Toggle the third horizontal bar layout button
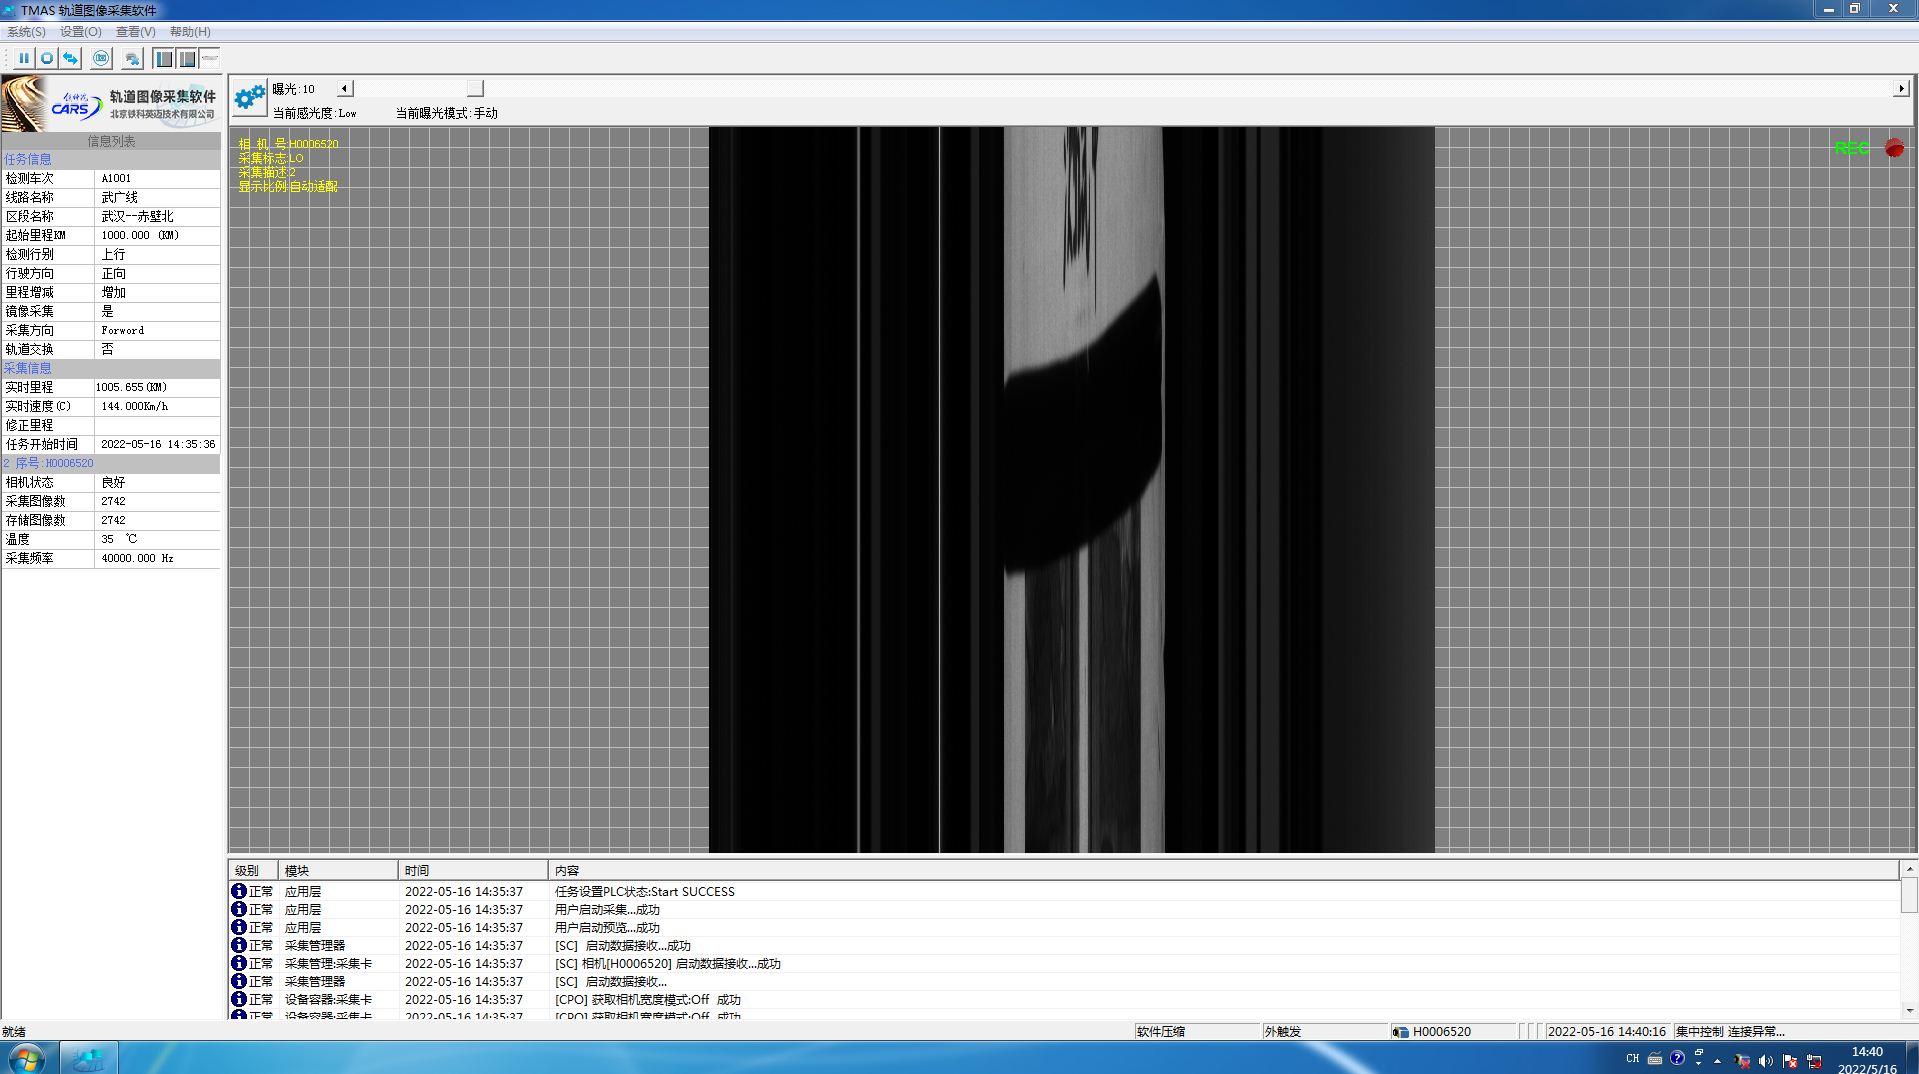 tap(210, 59)
